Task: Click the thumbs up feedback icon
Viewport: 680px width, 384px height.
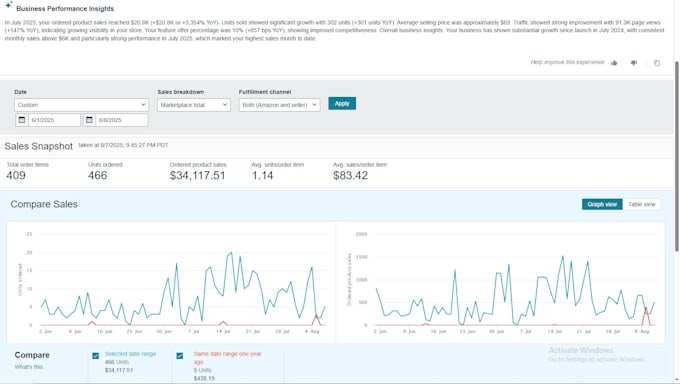Action: click(614, 63)
